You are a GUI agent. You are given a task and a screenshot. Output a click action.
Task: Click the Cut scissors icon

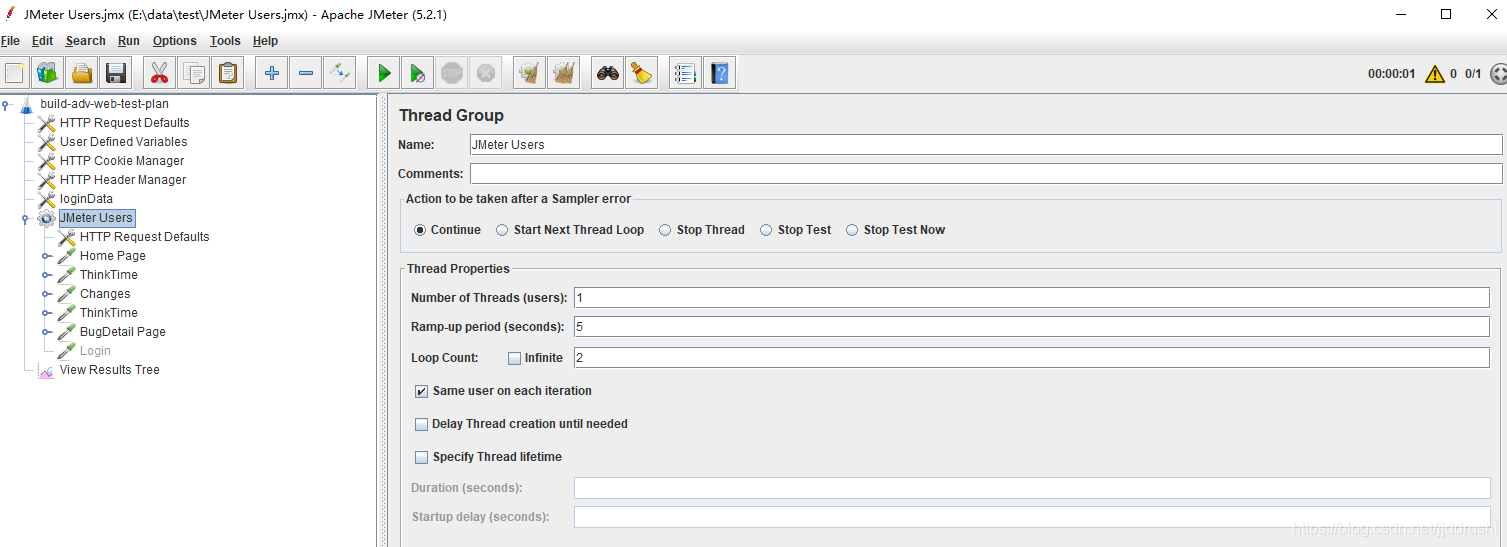(159, 73)
